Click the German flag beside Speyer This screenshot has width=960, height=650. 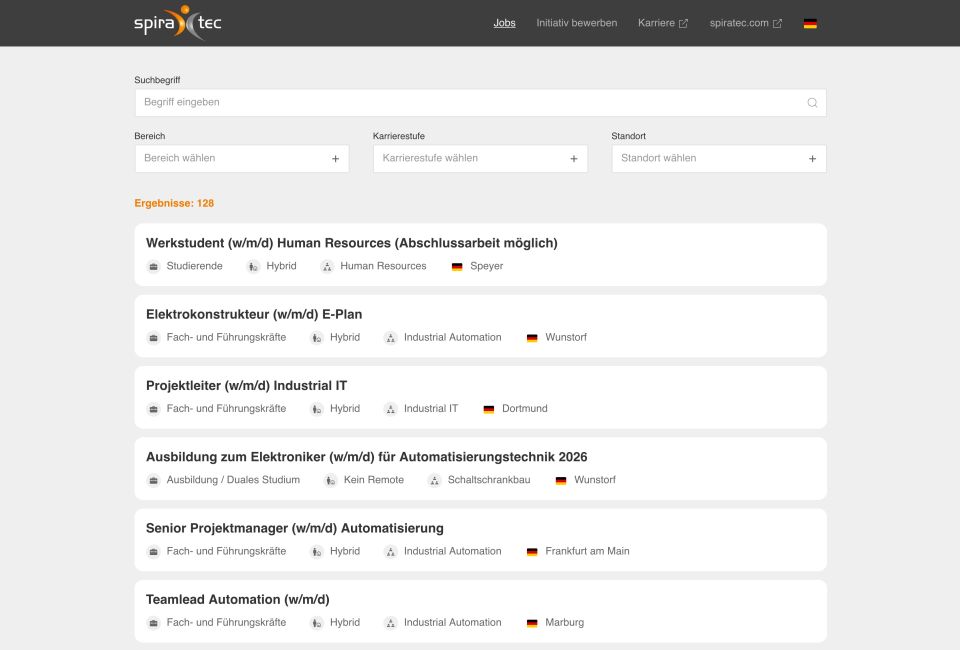click(457, 267)
